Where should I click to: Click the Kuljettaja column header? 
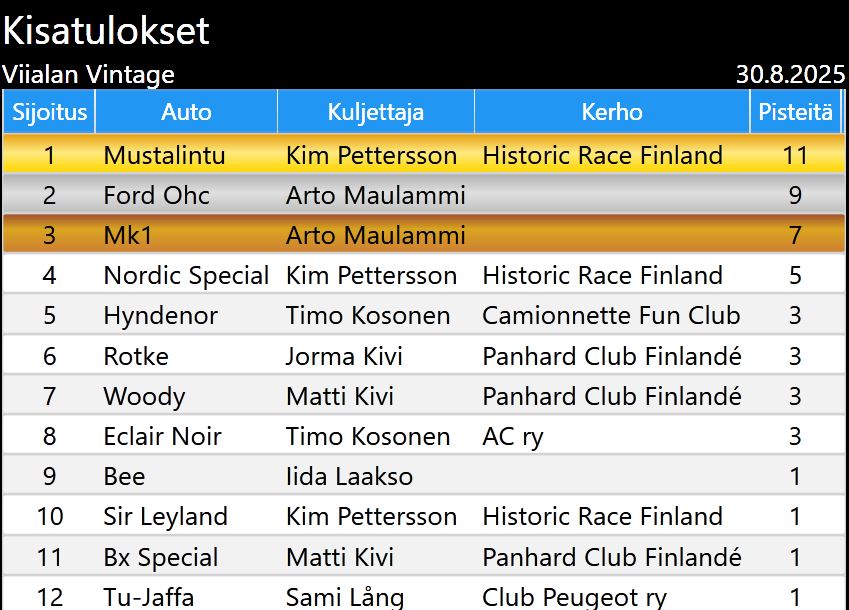click(x=375, y=112)
